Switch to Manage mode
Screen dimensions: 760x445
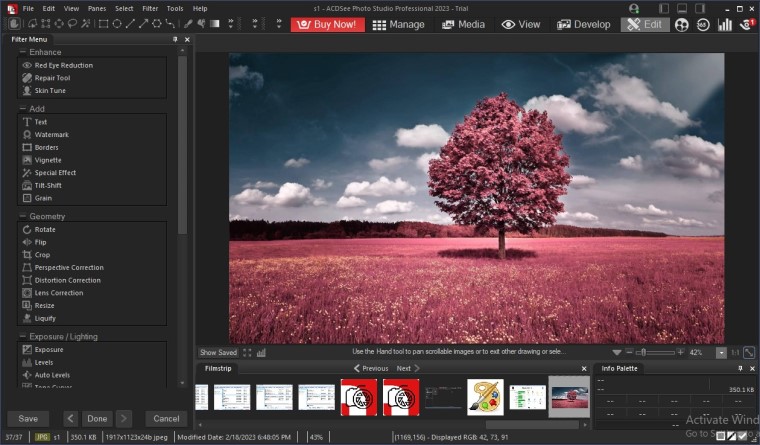tap(398, 24)
